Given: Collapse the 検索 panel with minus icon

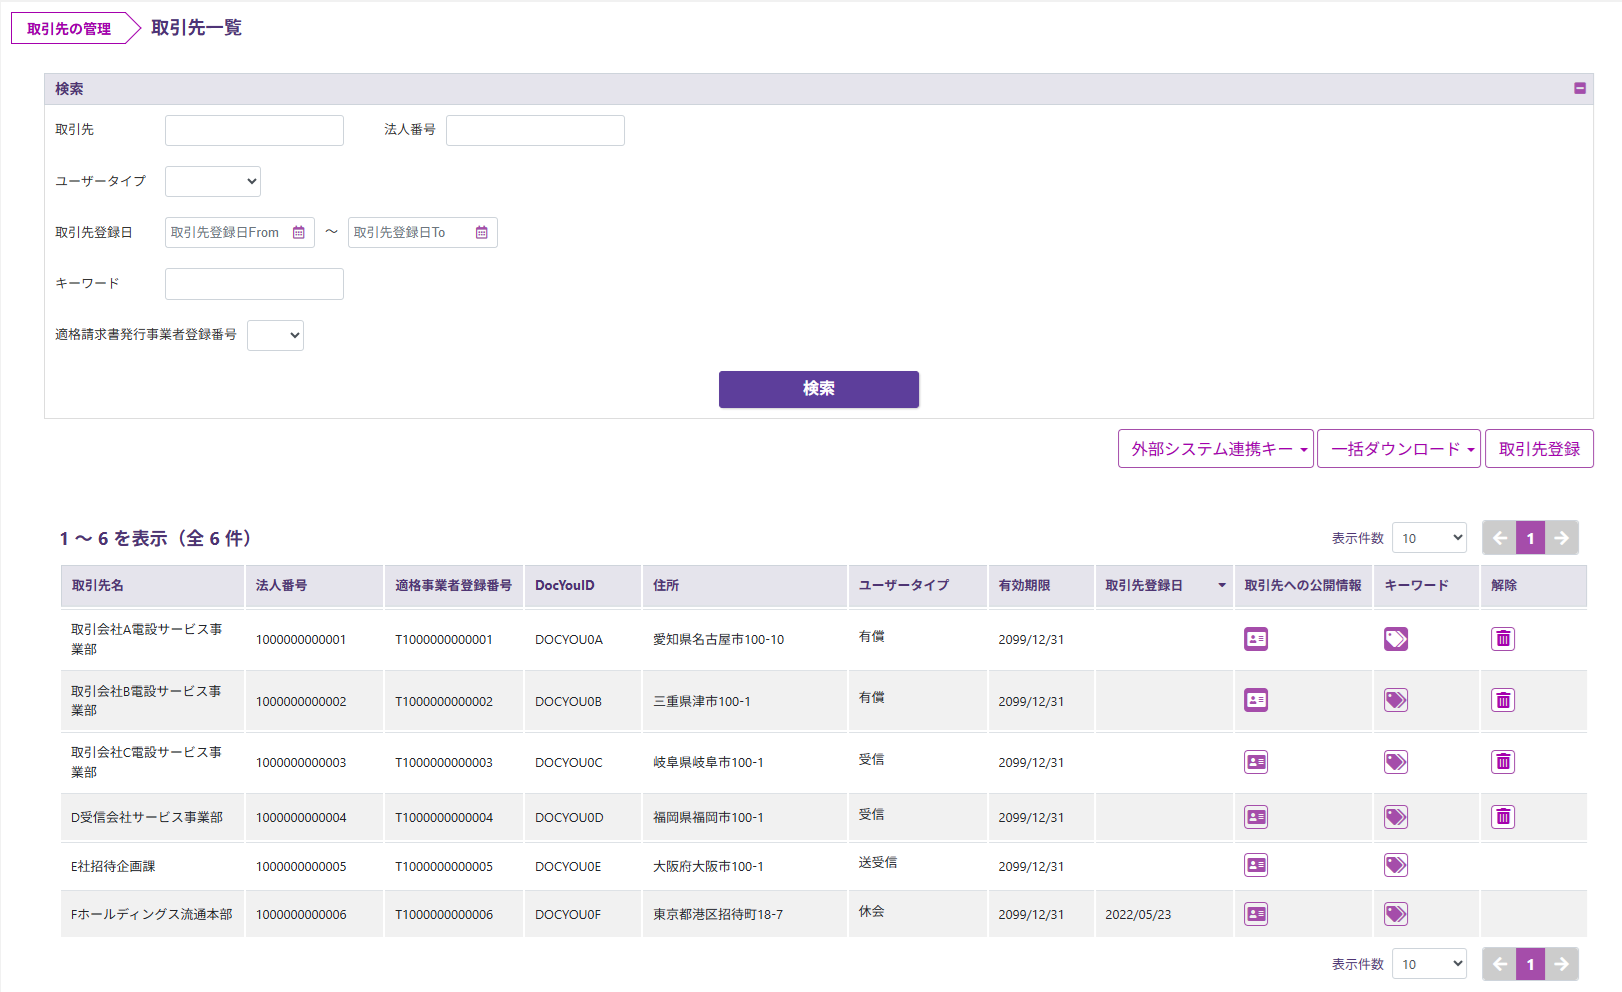Looking at the screenshot, I should pyautogui.click(x=1580, y=88).
